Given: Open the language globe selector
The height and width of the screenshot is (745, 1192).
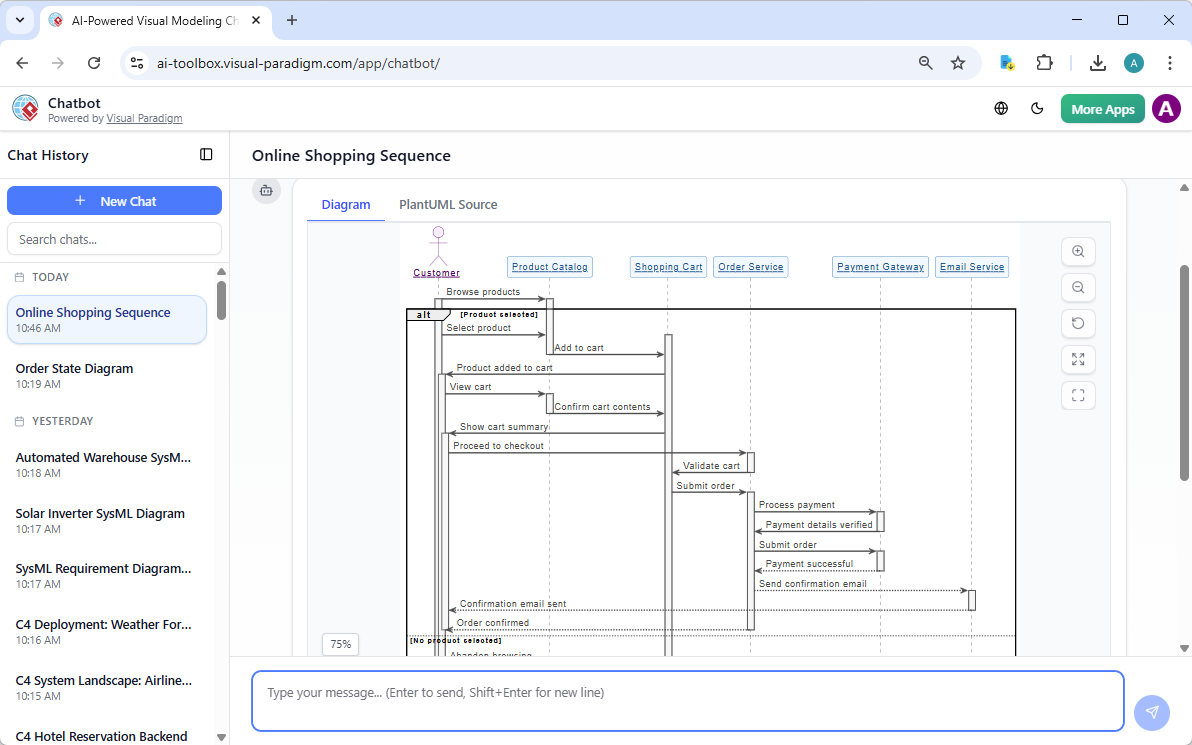Looking at the screenshot, I should click(1001, 108).
